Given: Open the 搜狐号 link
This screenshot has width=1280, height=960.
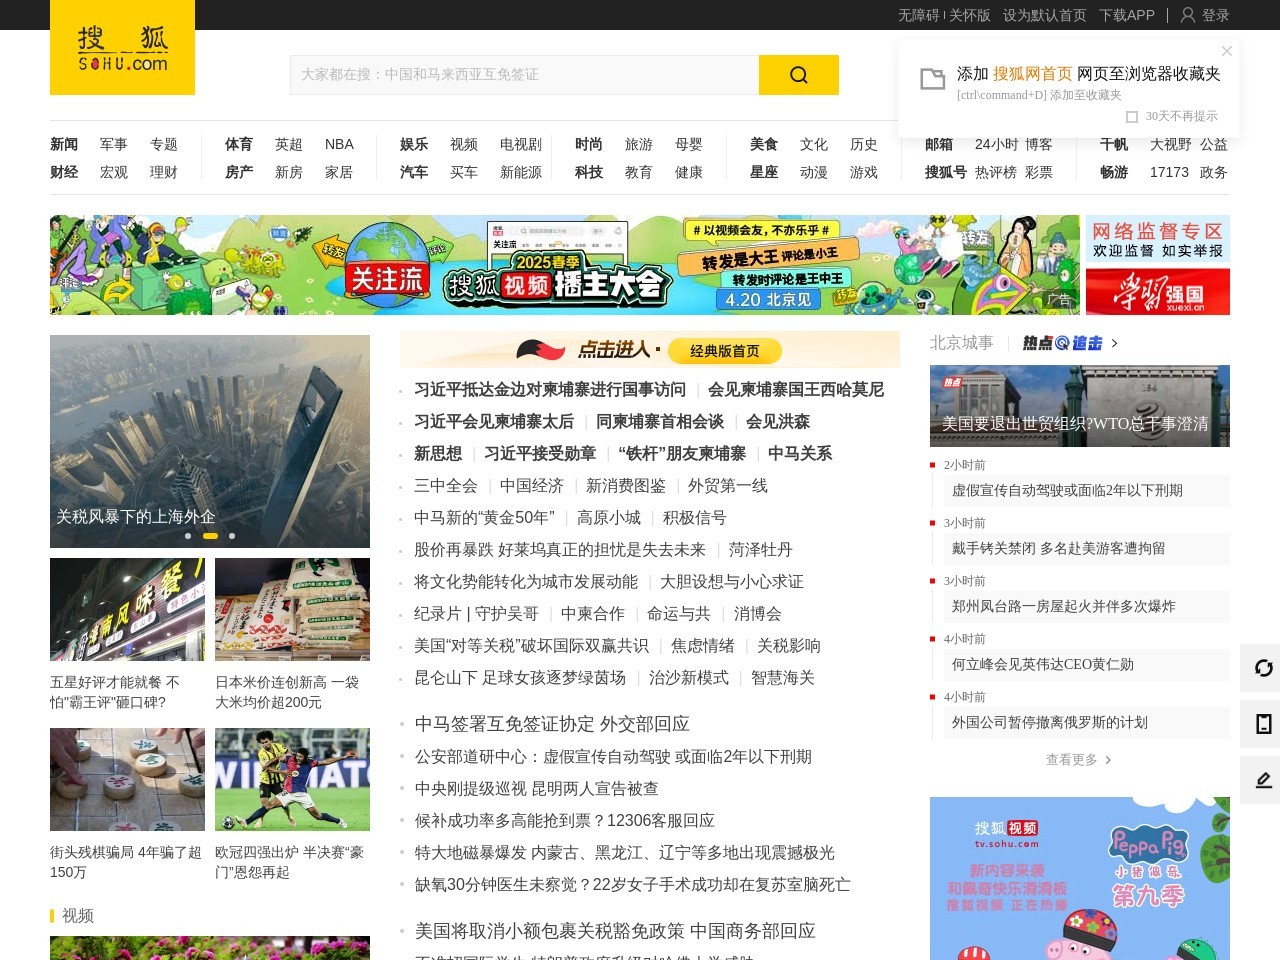Looking at the screenshot, I should pyautogui.click(x=946, y=172).
